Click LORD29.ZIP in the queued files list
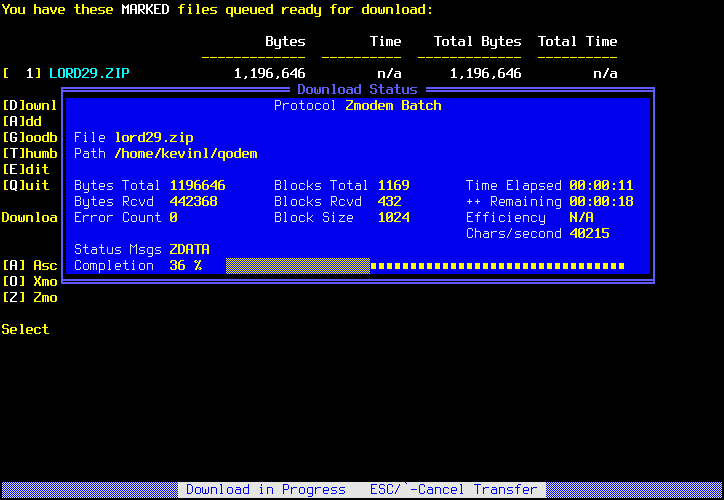Screen dimensions: 724x500 89,73
